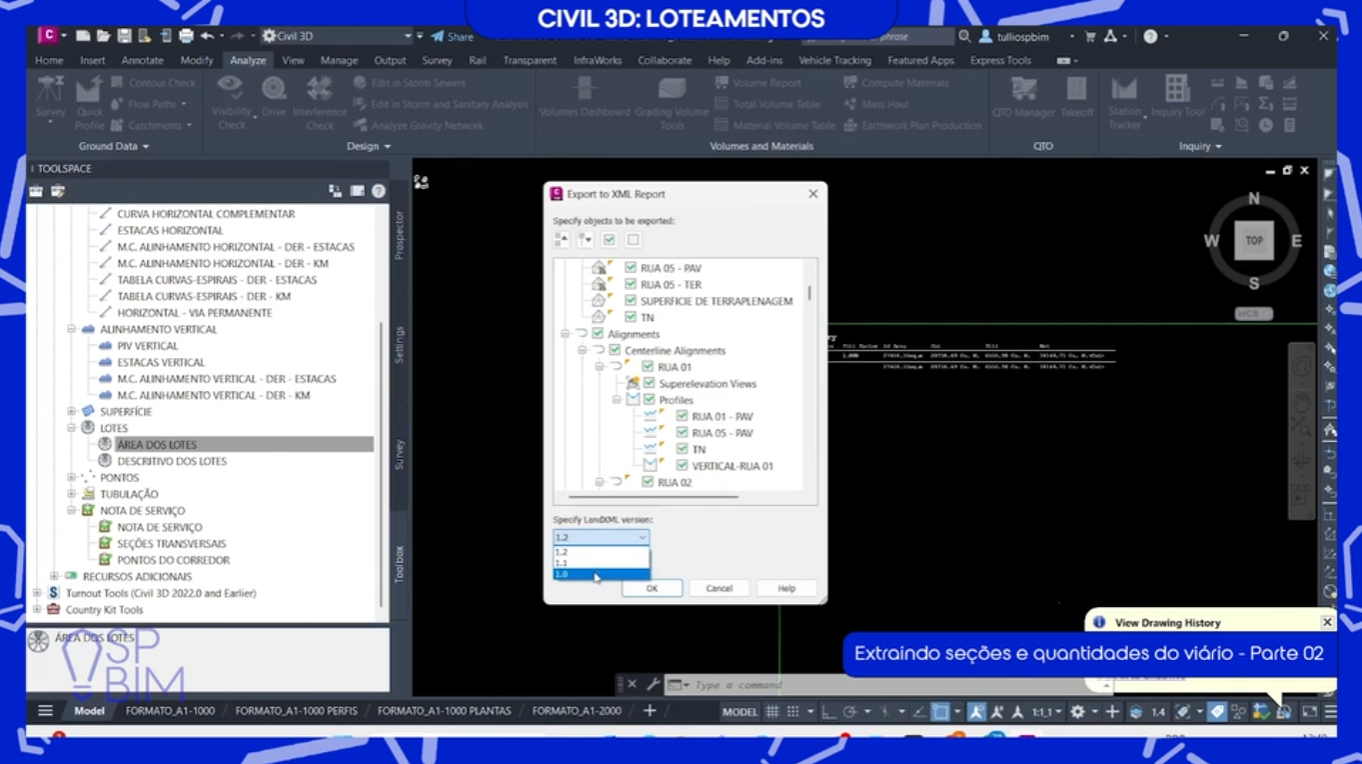Toggle the drawing grid display icon
This screenshot has width=1362, height=764.
point(772,712)
